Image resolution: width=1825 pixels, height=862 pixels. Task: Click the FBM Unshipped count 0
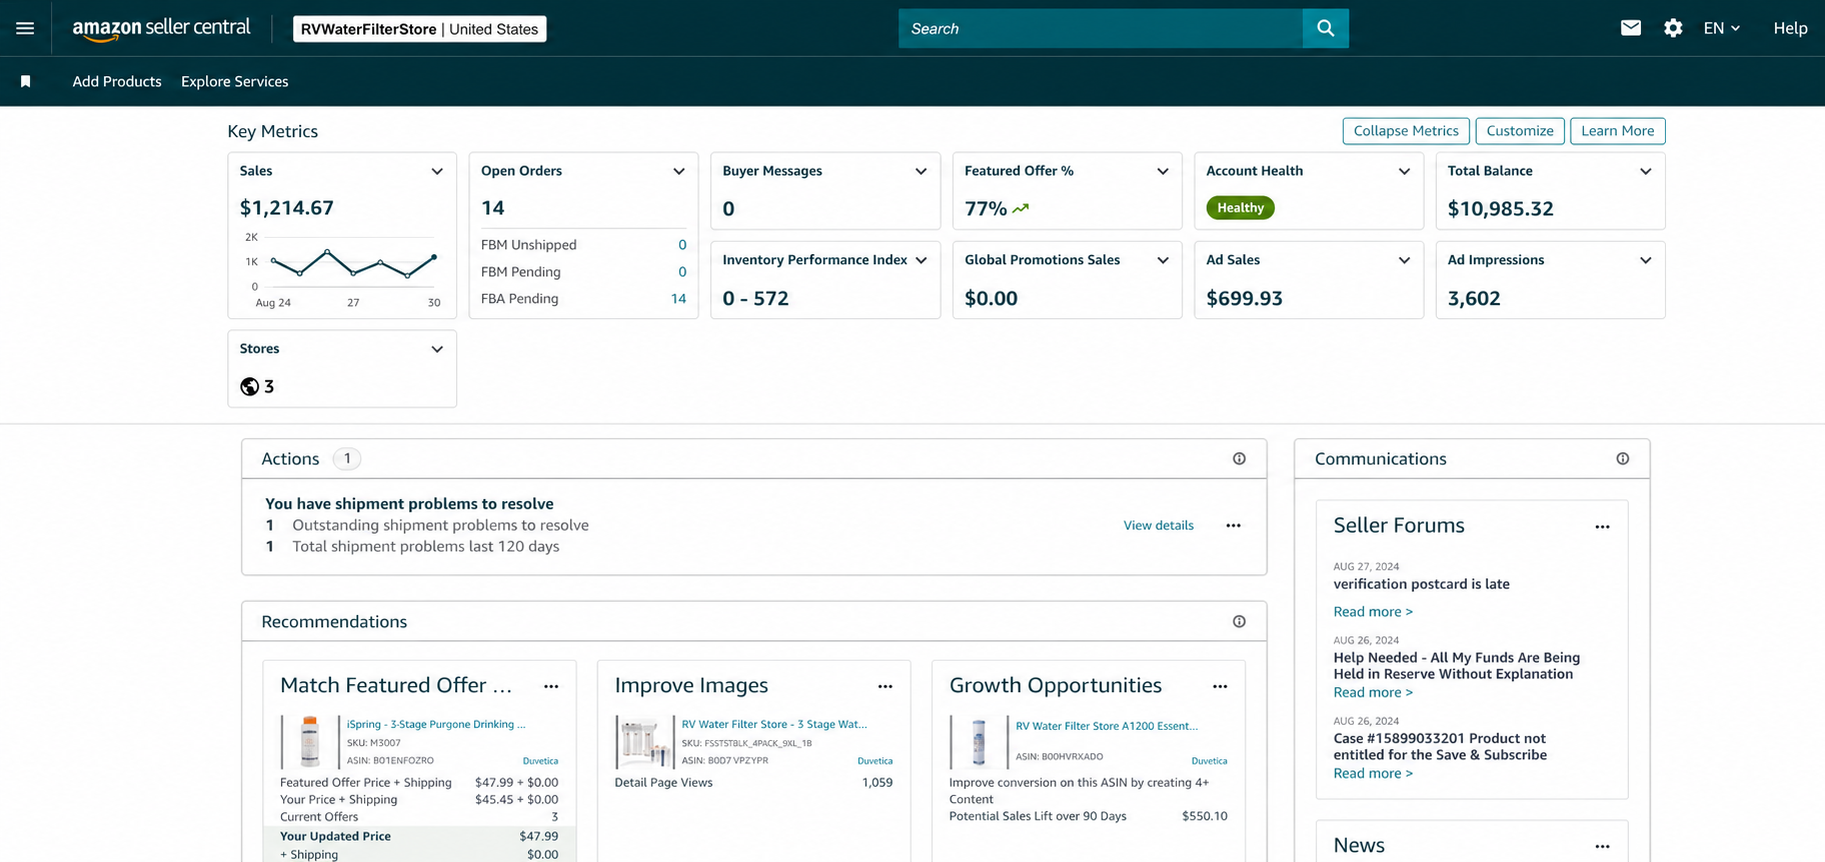(682, 244)
